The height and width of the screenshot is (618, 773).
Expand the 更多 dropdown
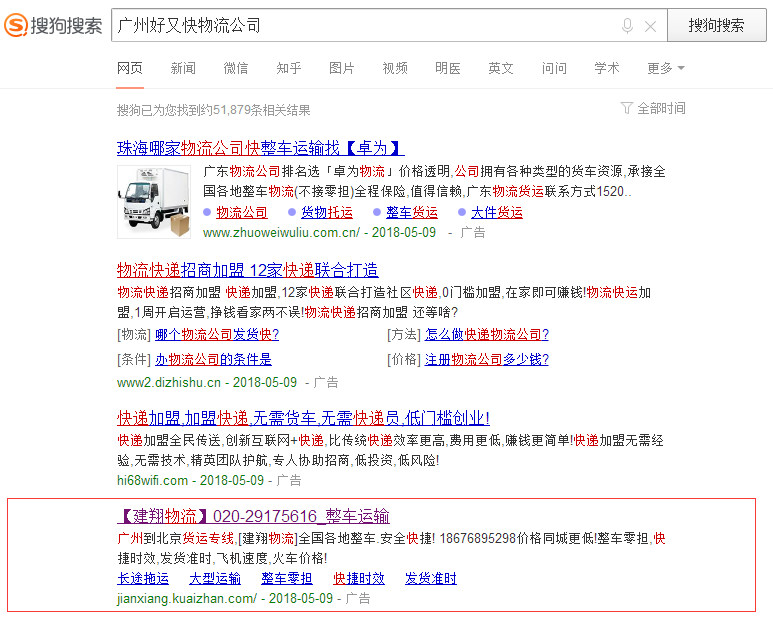666,68
